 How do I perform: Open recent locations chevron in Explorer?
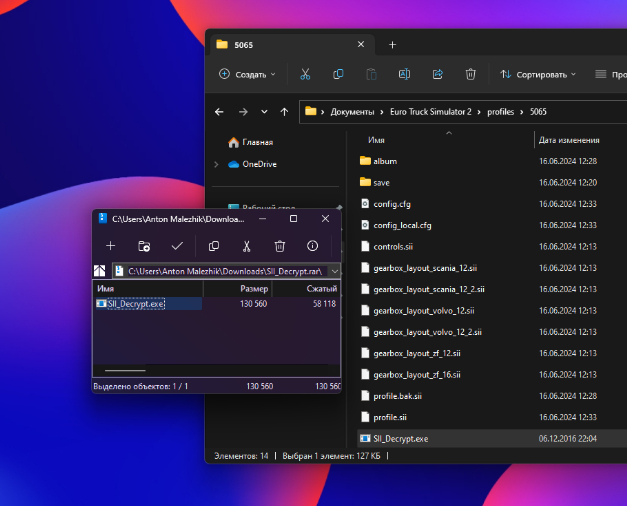click(264, 112)
